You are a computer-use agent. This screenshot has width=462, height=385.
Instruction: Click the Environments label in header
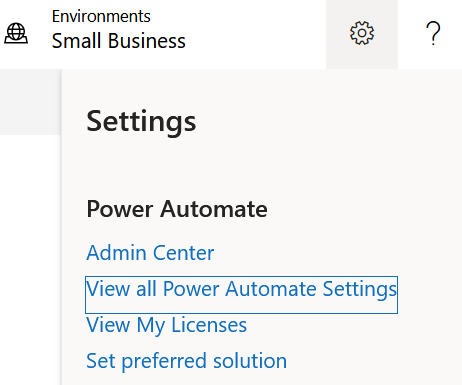pyautogui.click(x=101, y=16)
